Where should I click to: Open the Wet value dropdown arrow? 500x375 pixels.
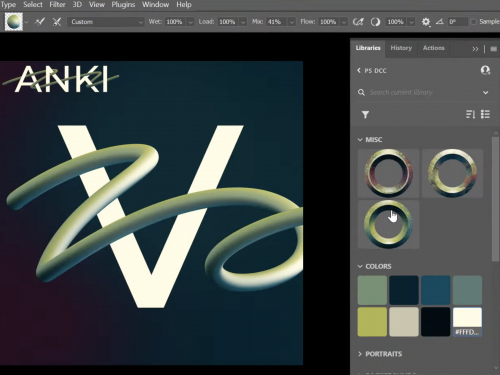coord(190,22)
